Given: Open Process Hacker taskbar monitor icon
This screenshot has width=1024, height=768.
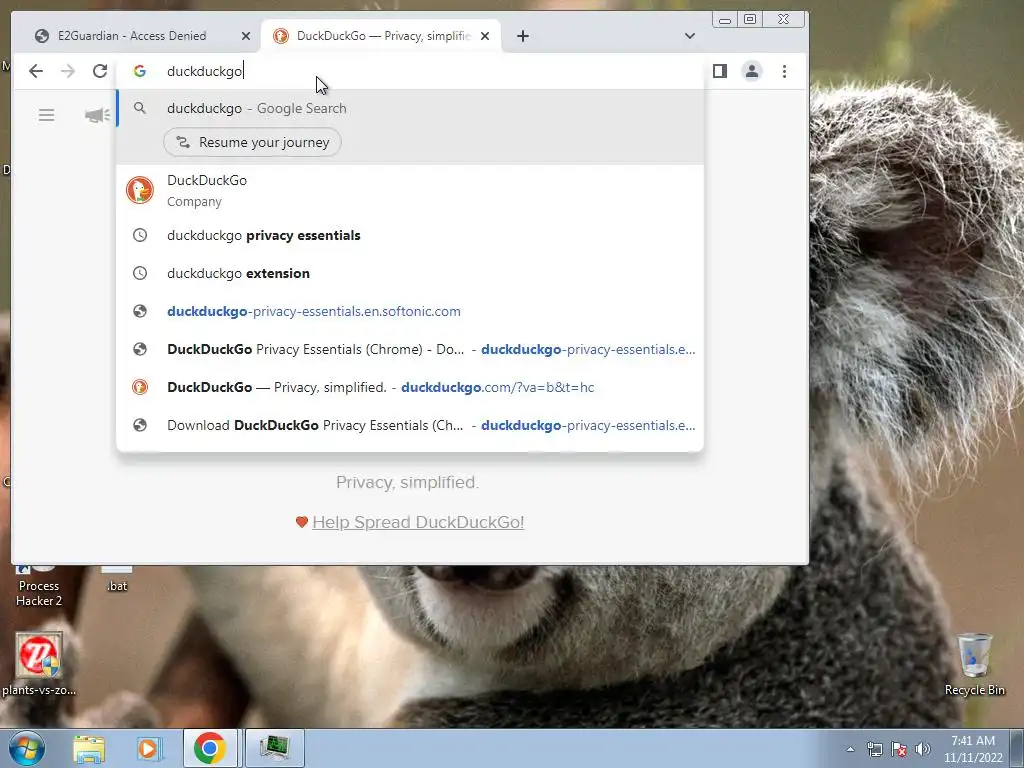Looking at the screenshot, I should tap(274, 748).
